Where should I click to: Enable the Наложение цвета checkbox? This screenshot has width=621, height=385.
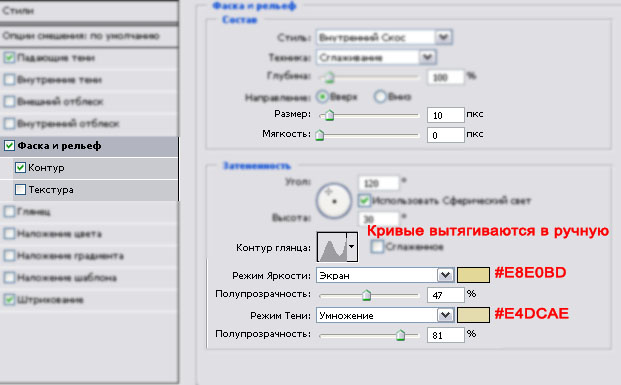click(9, 234)
